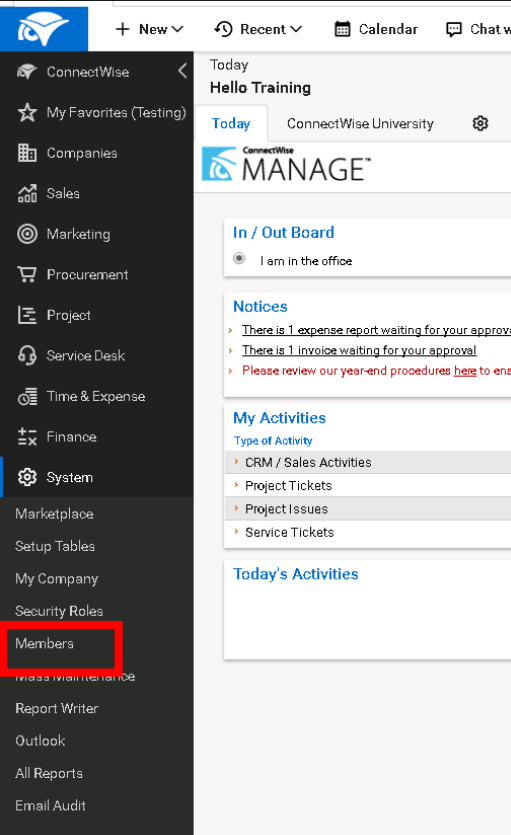Viewport: 511px width, 835px height.
Task: Expand the CRM / Sales Activities row
Action: [367, 462]
